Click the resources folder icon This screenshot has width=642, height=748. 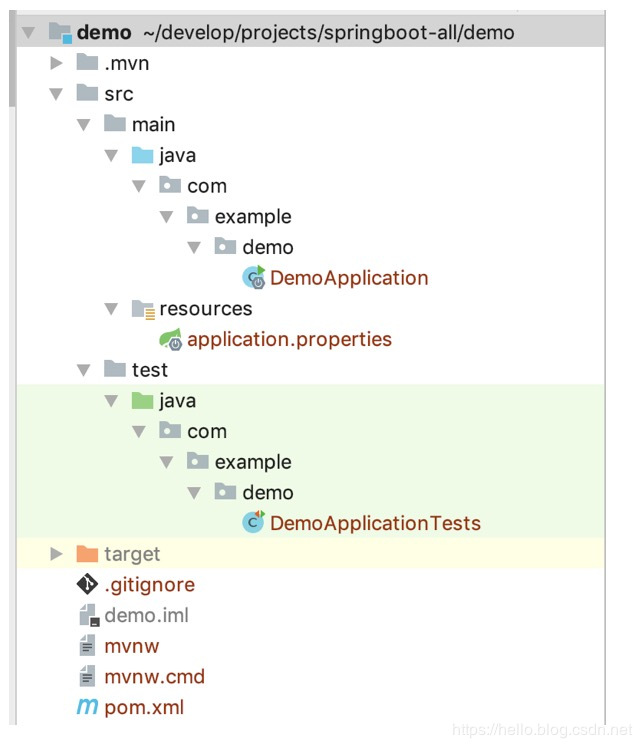[143, 309]
